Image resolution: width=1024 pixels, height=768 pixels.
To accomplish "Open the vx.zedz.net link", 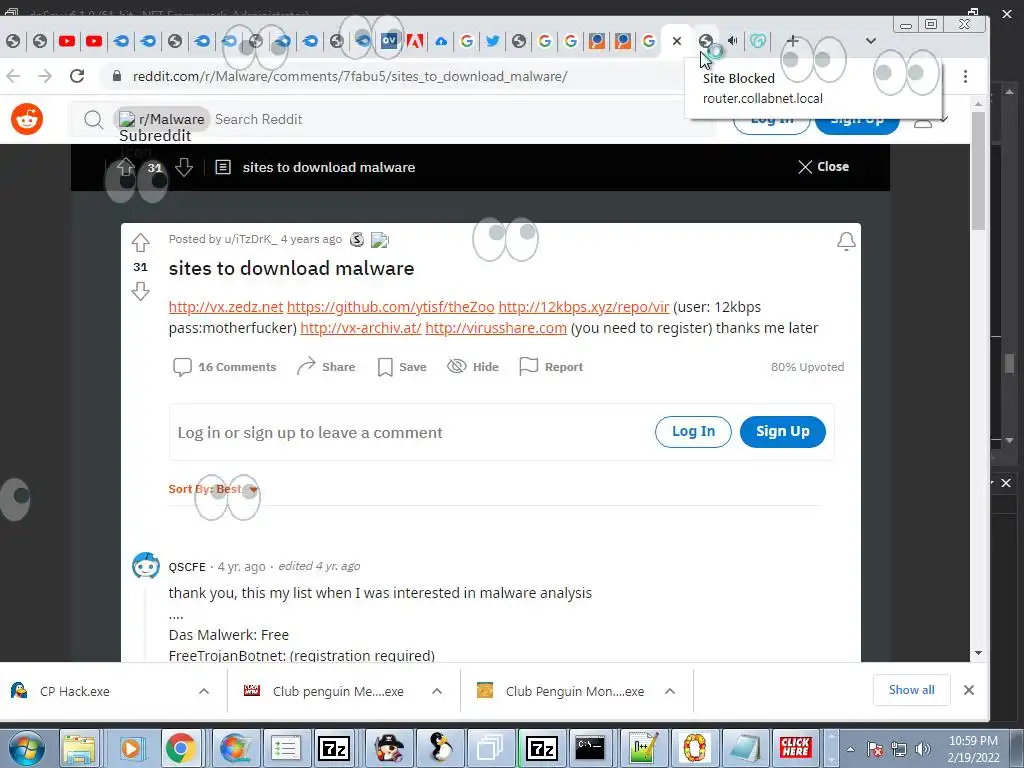I will [x=226, y=307].
